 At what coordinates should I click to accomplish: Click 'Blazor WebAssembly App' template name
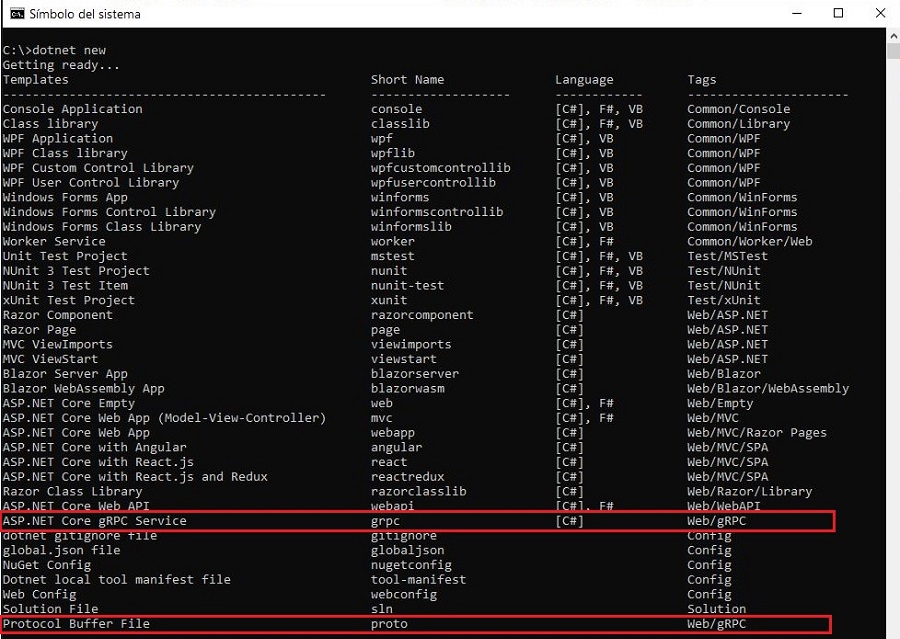pyautogui.click(x=83, y=389)
